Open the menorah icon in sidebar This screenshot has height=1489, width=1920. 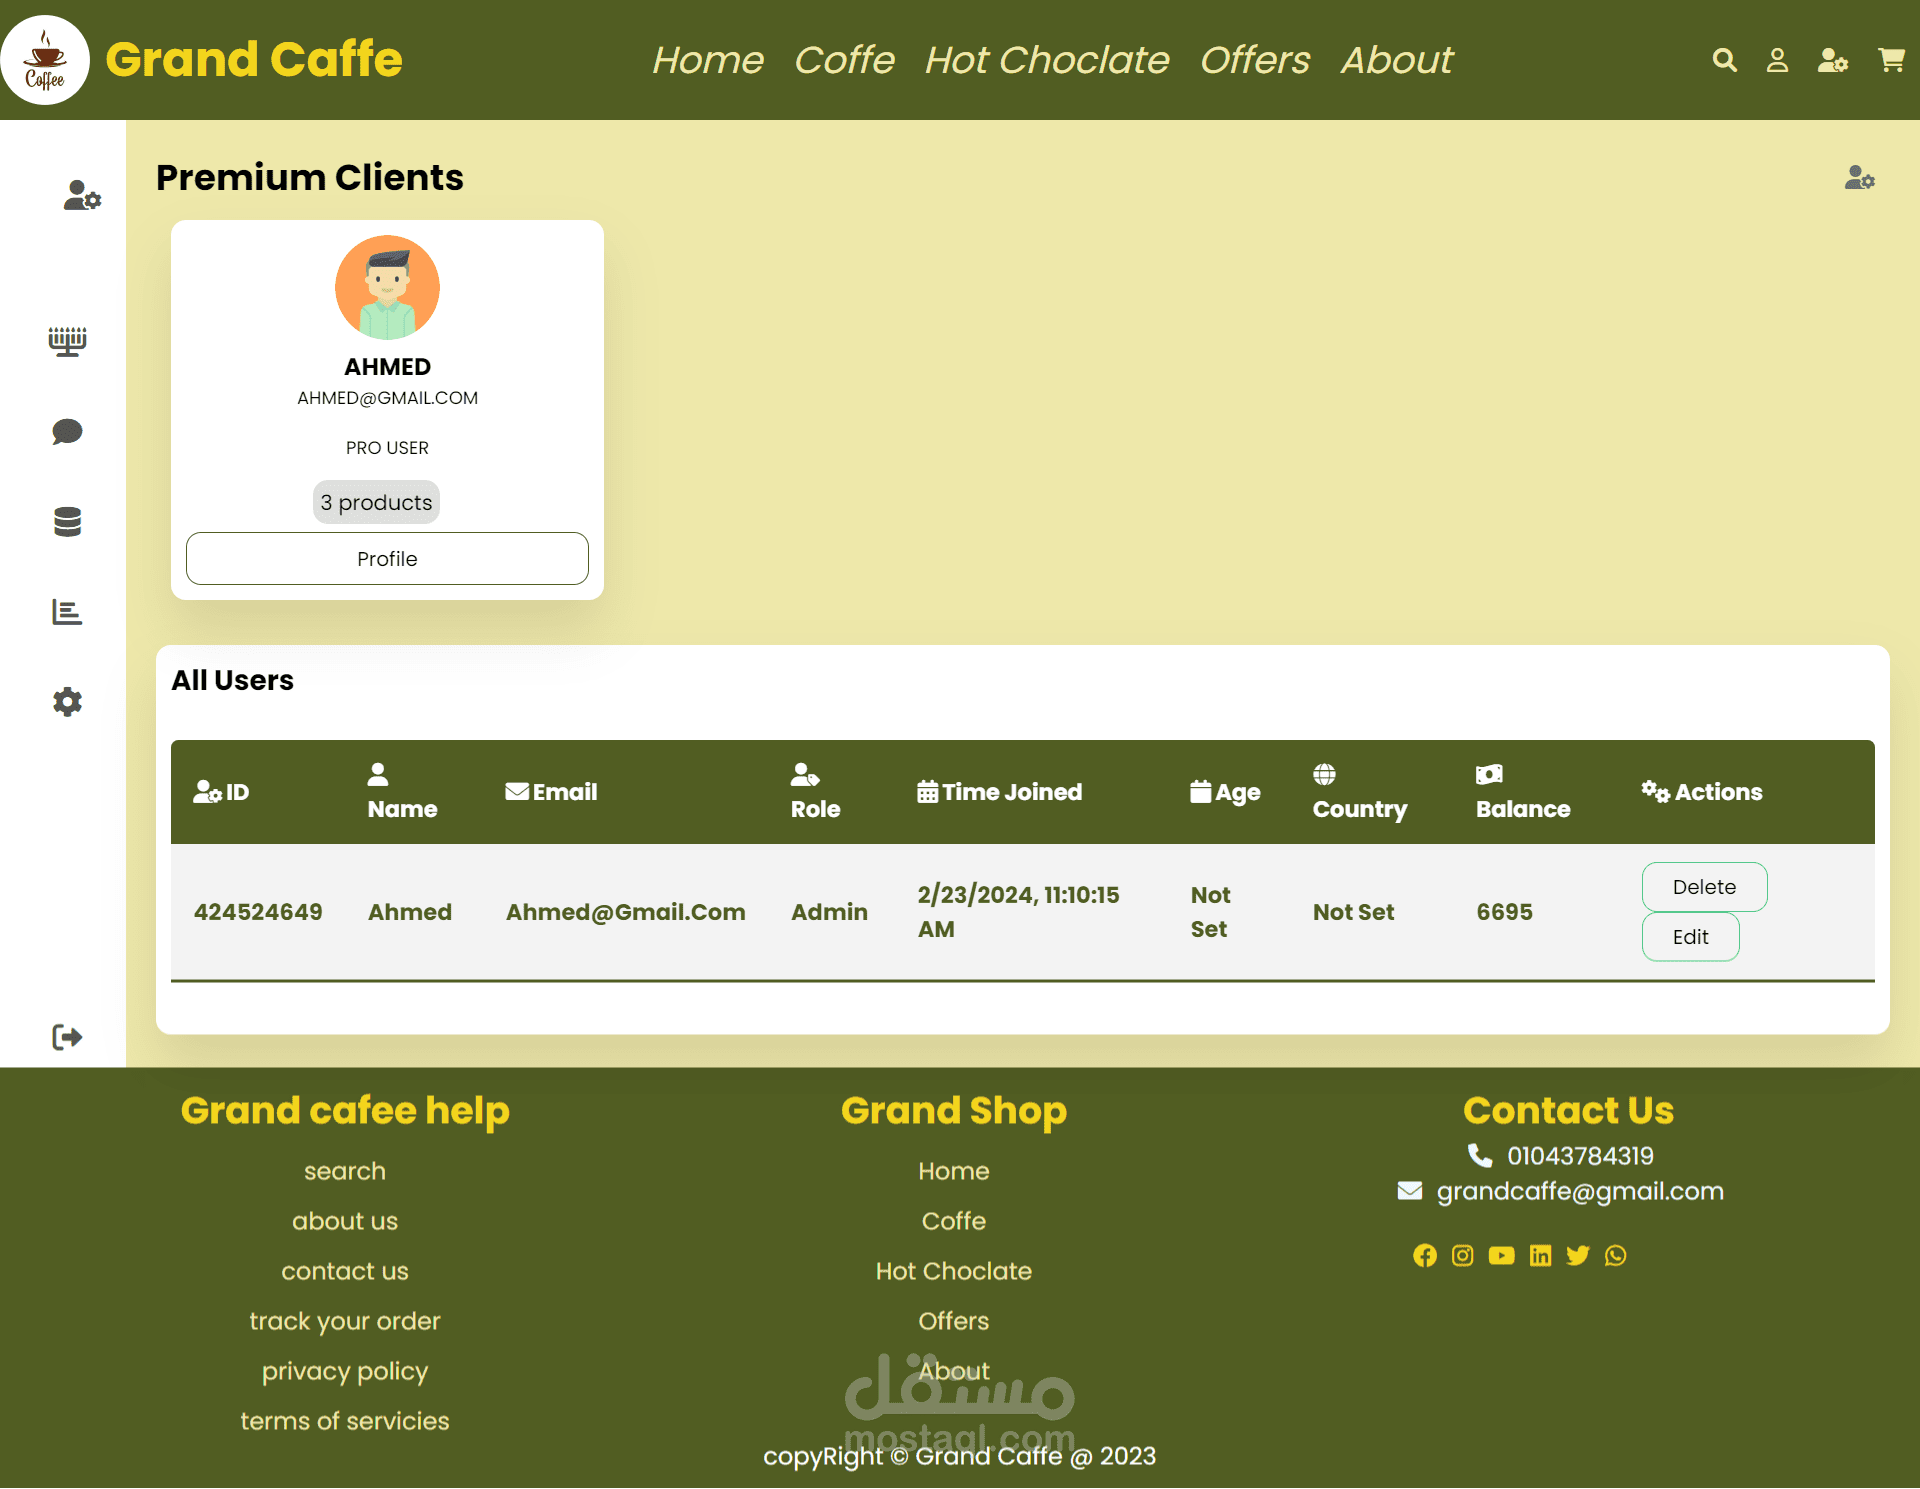pos(67,341)
